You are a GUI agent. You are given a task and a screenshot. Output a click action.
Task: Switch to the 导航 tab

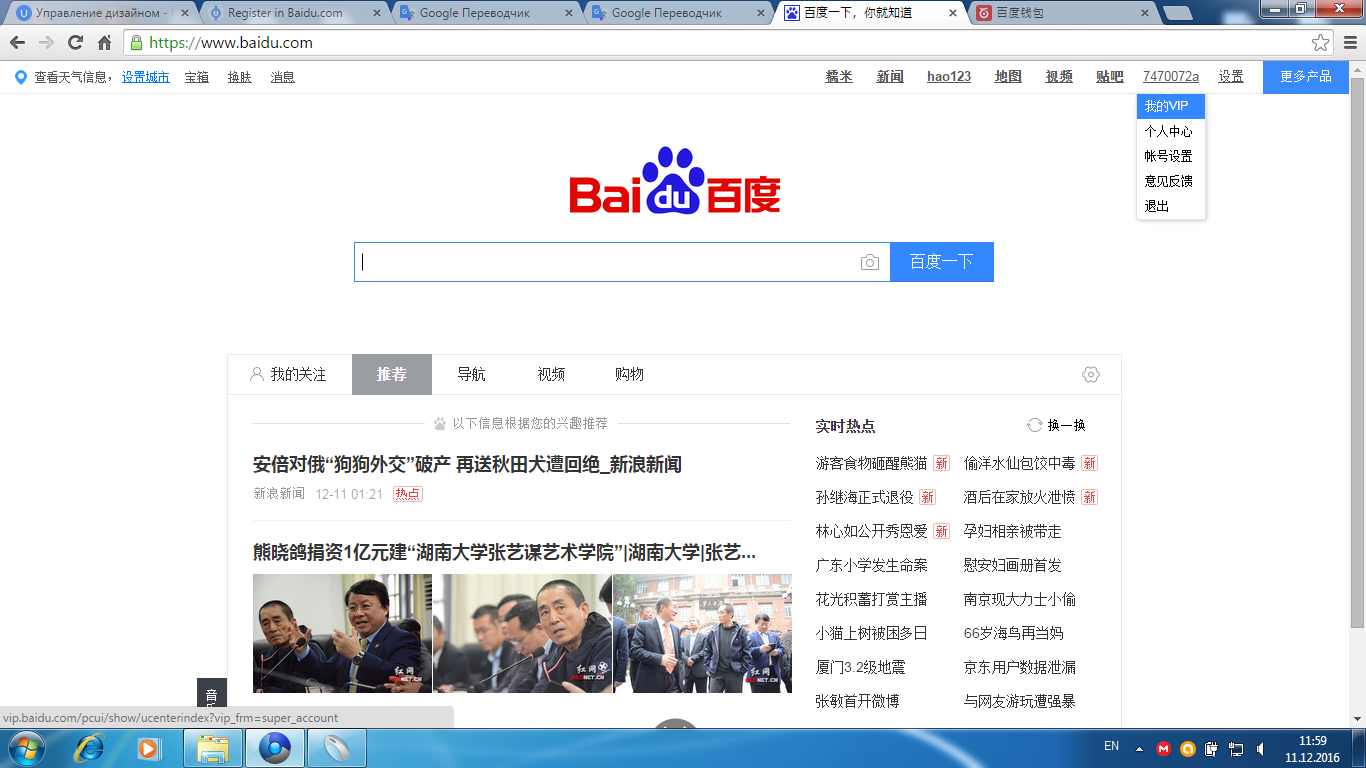[x=471, y=374]
